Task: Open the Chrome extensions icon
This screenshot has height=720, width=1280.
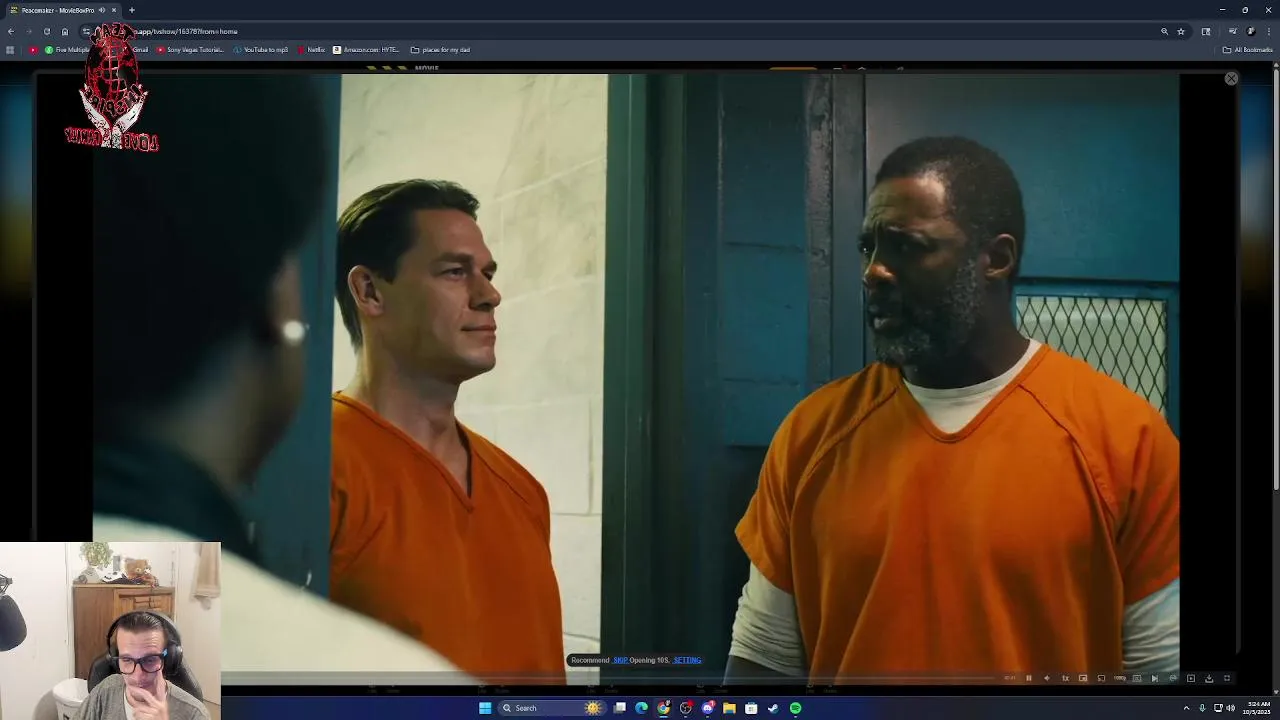Action: (1206, 31)
